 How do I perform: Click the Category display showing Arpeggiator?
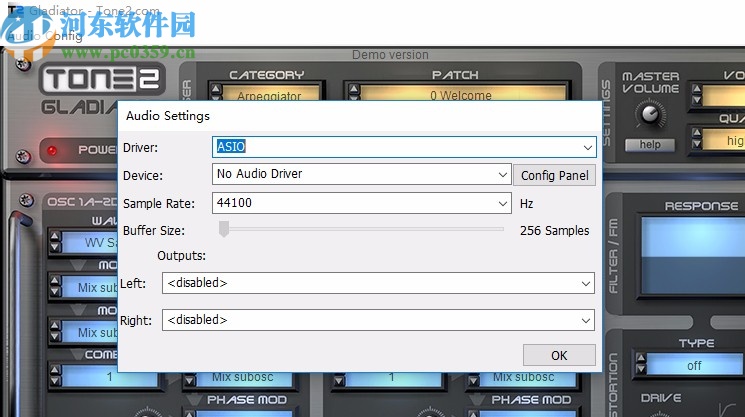point(271,94)
